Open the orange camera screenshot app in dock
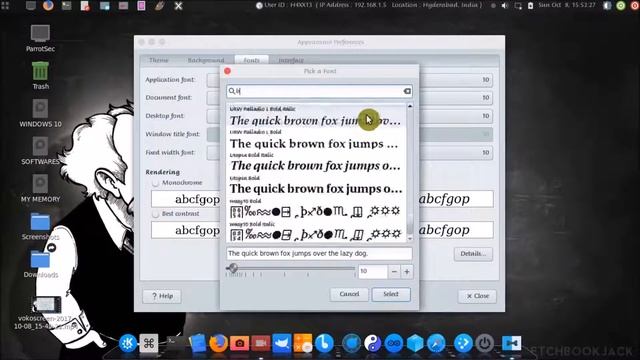640x360 pixels. (x=240, y=343)
